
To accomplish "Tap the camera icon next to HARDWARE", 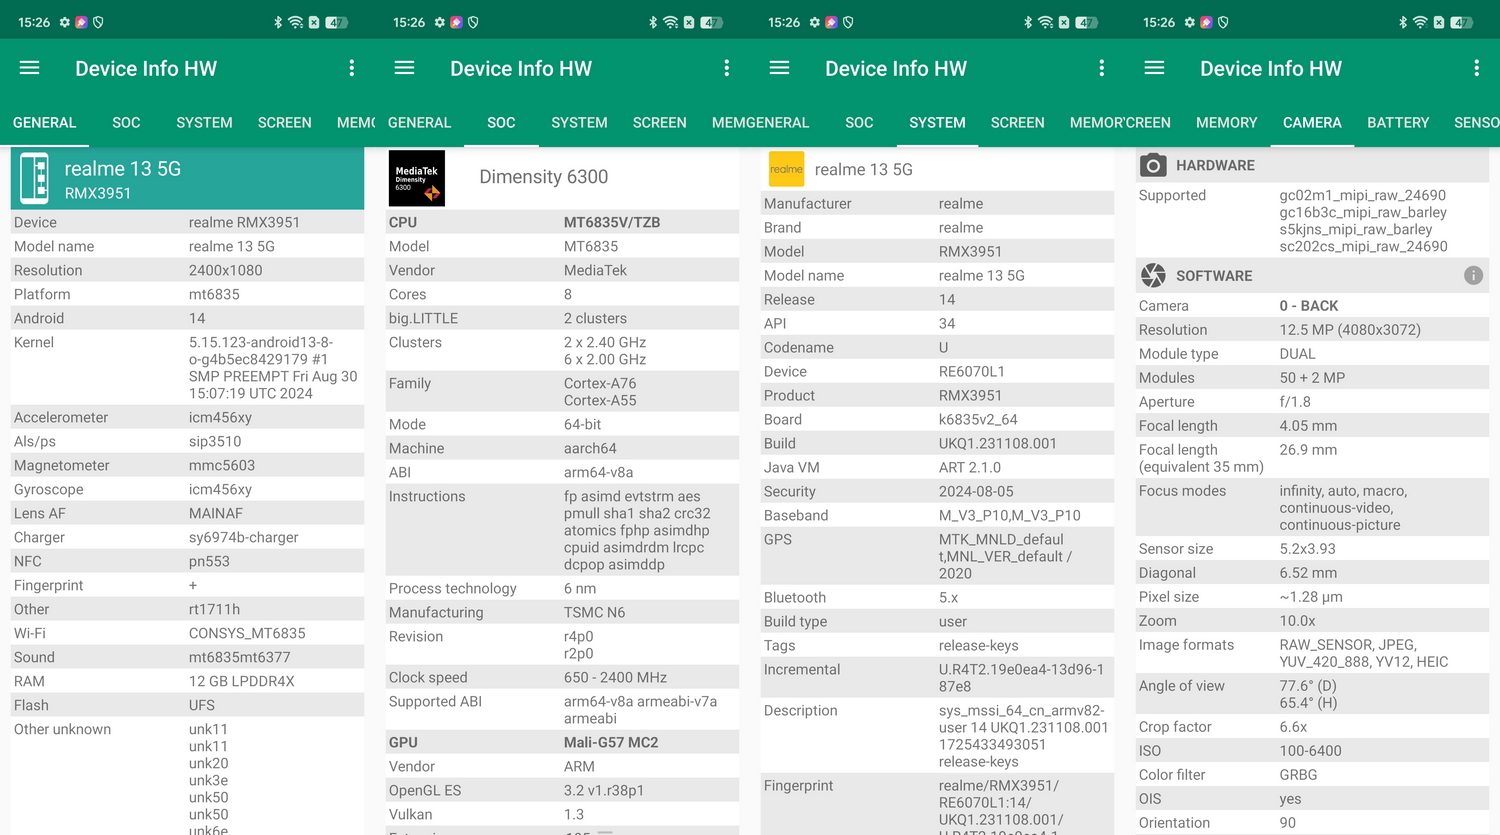I will click(1153, 165).
